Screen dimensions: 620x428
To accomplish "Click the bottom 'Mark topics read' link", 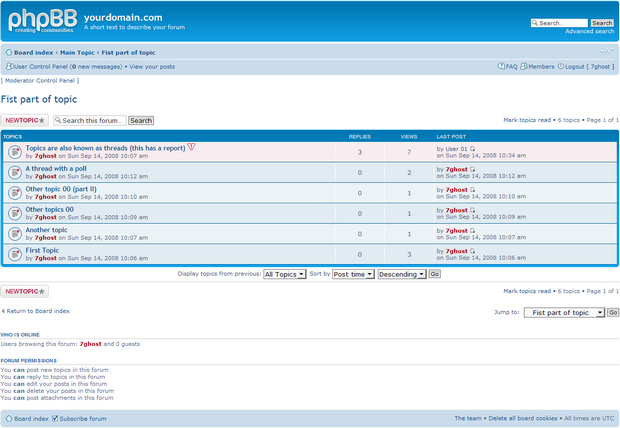I will (x=527, y=291).
